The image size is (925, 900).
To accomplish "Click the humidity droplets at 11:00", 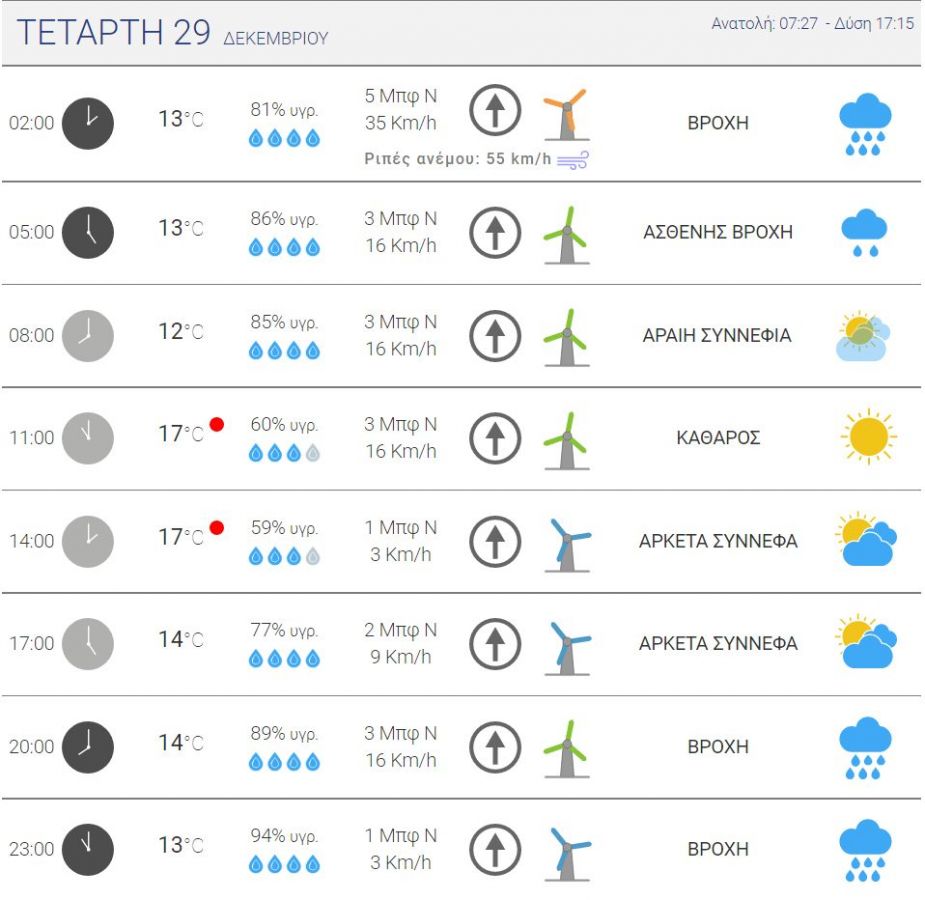I will point(285,453).
